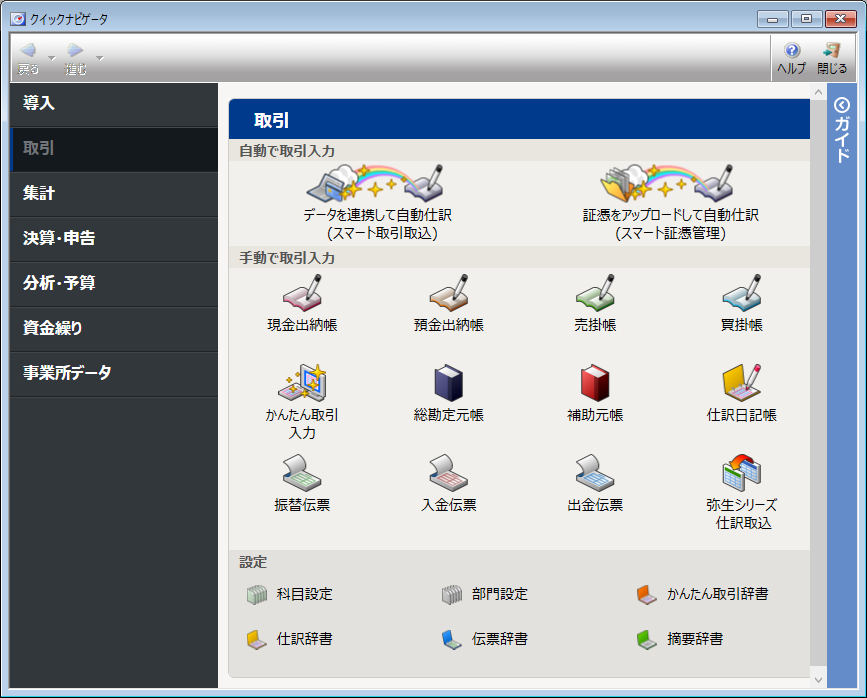Open the 摘要辞書 dictionary link

coord(694,639)
